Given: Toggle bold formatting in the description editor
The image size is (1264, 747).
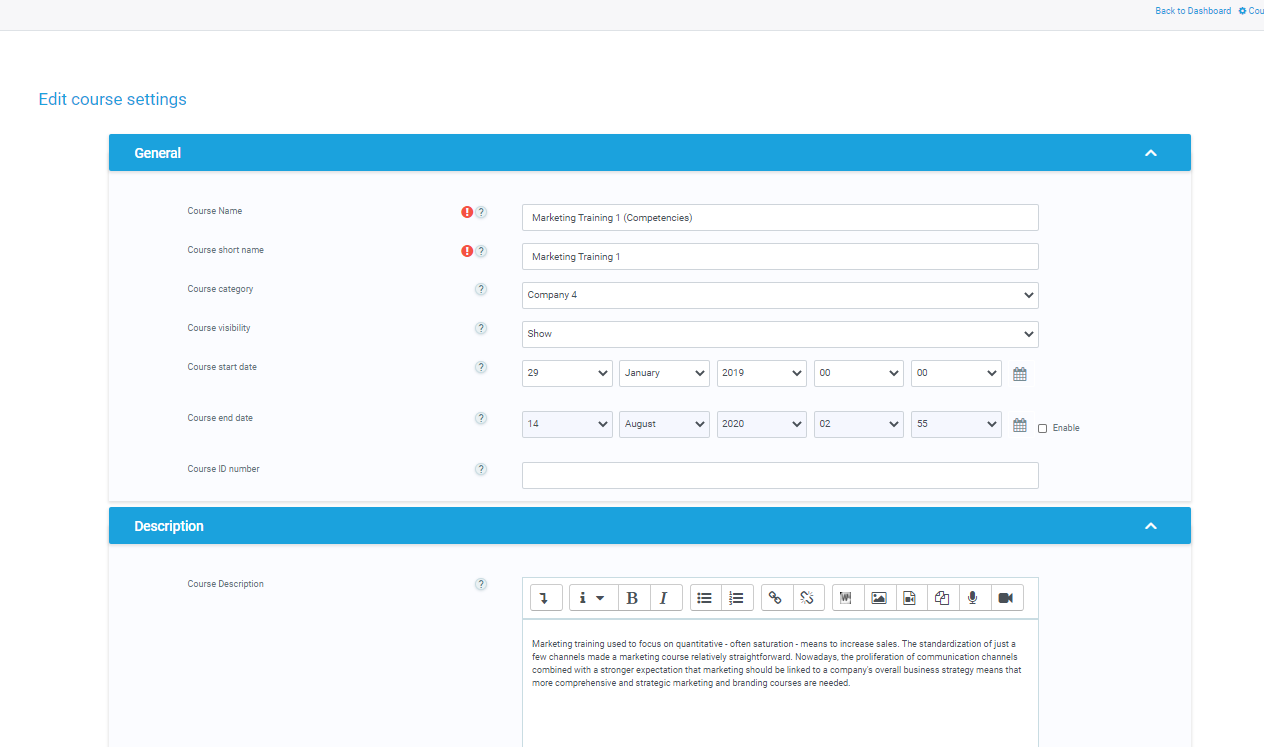Looking at the screenshot, I should point(632,598).
